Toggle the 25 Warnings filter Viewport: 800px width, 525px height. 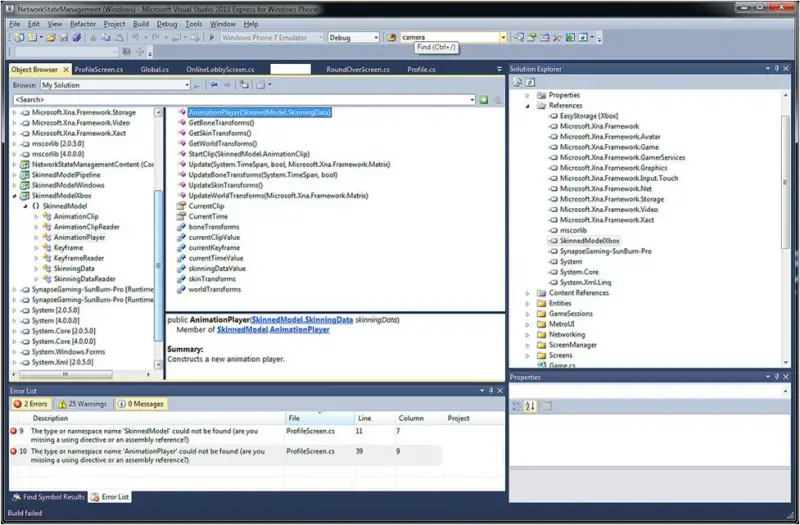[x=82, y=404]
